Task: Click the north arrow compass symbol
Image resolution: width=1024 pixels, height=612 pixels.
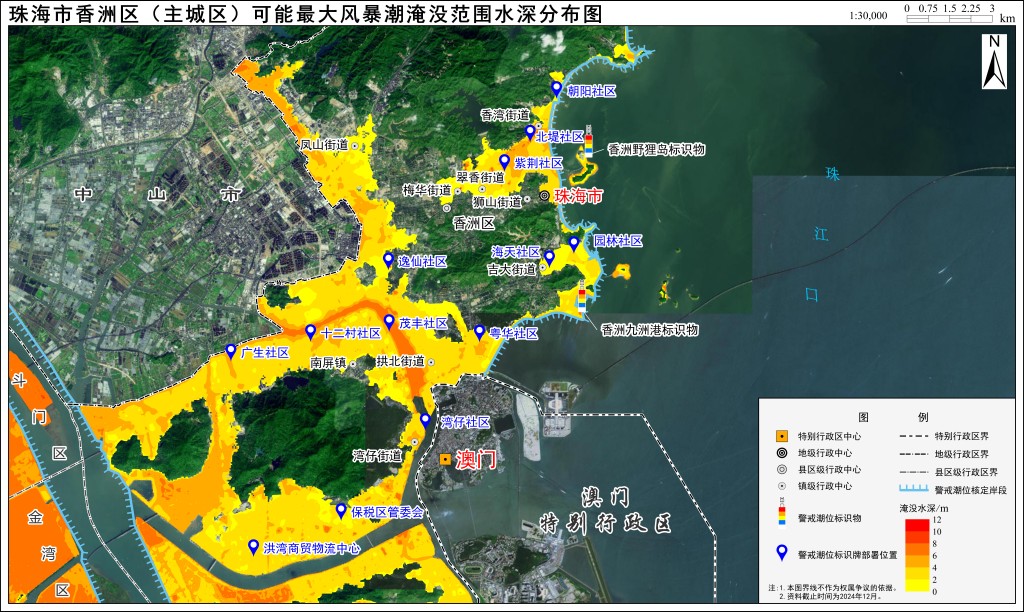Action: (x=994, y=62)
